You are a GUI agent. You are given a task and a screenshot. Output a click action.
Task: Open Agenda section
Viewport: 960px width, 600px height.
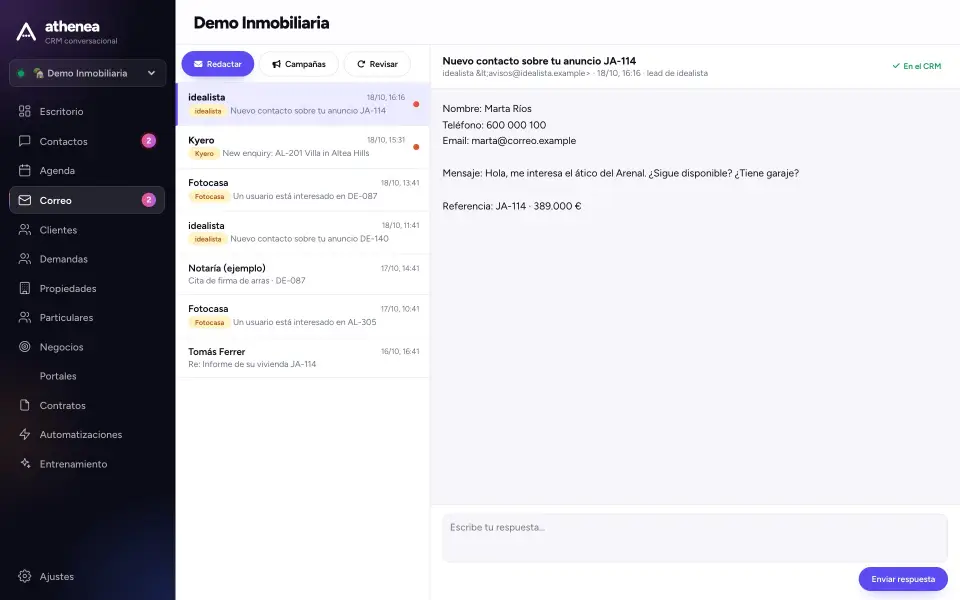(87, 170)
